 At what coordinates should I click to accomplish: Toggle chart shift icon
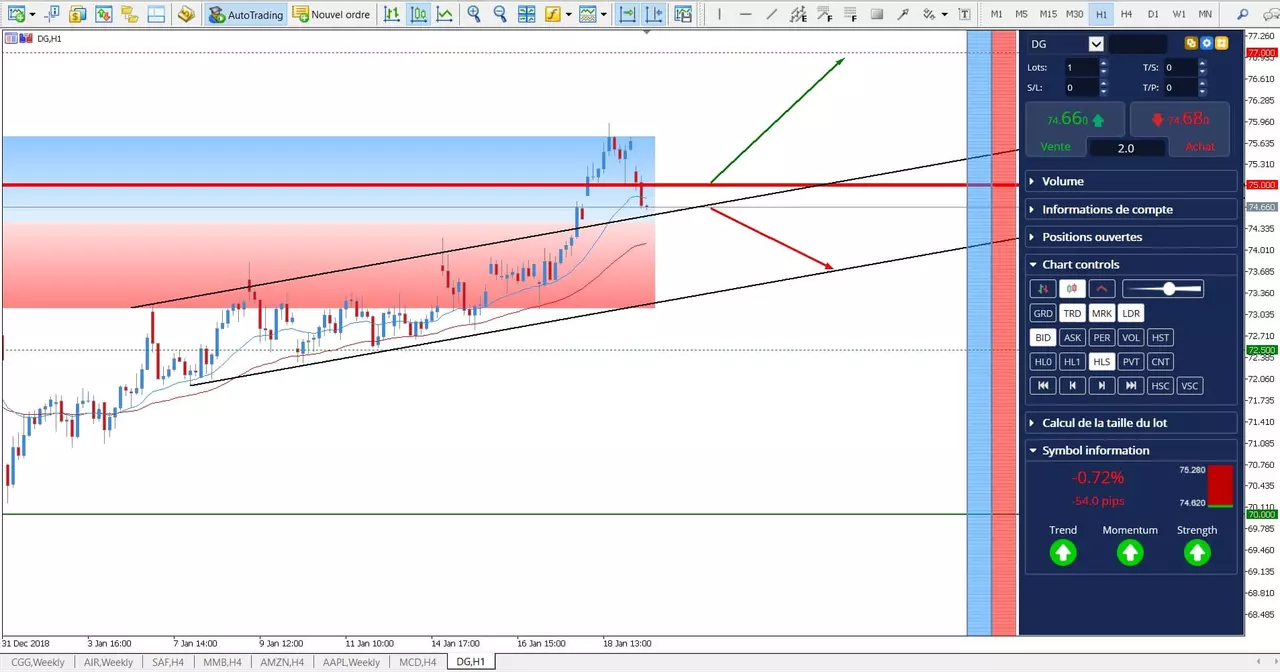point(654,14)
